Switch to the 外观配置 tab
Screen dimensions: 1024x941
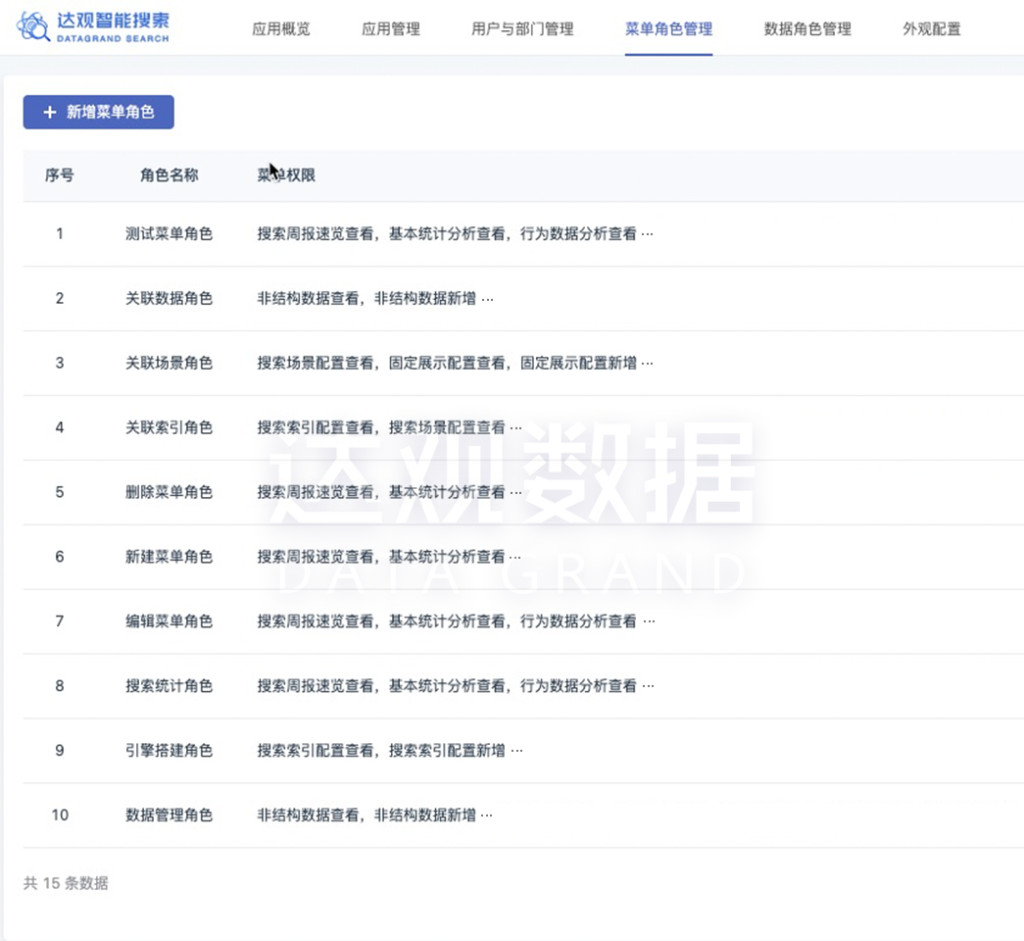[931, 29]
